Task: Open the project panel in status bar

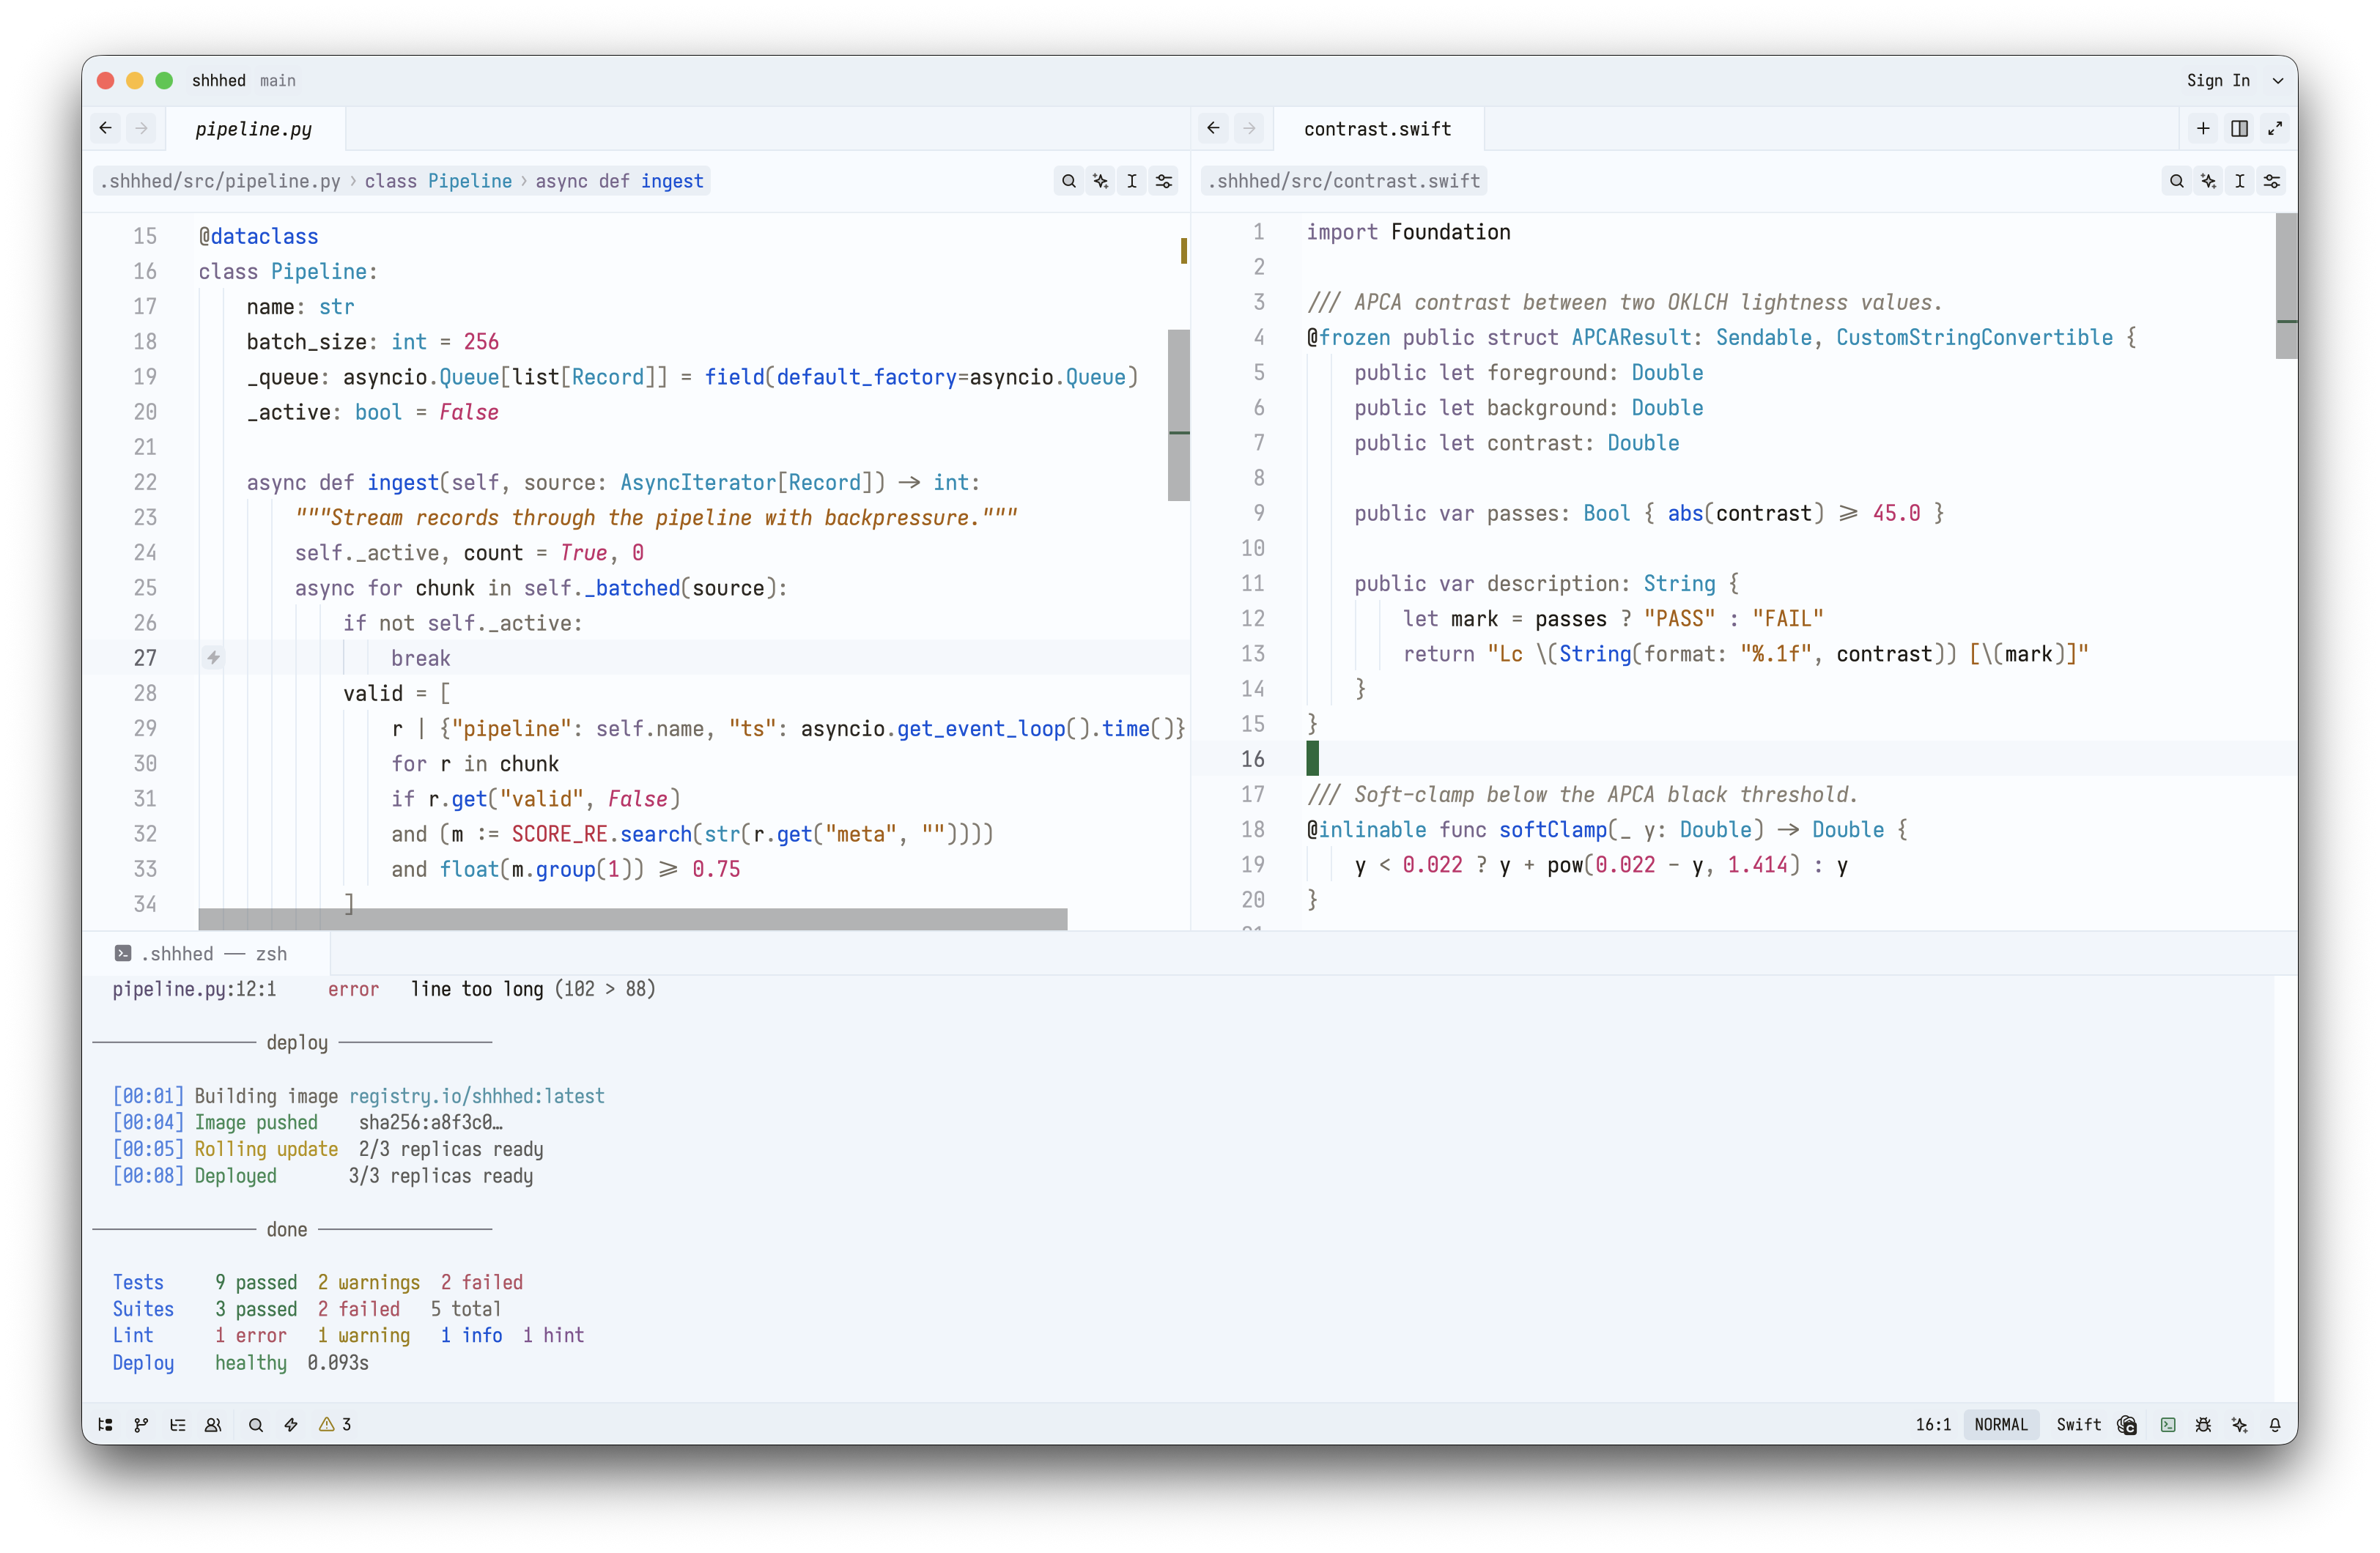Action: (105, 1424)
